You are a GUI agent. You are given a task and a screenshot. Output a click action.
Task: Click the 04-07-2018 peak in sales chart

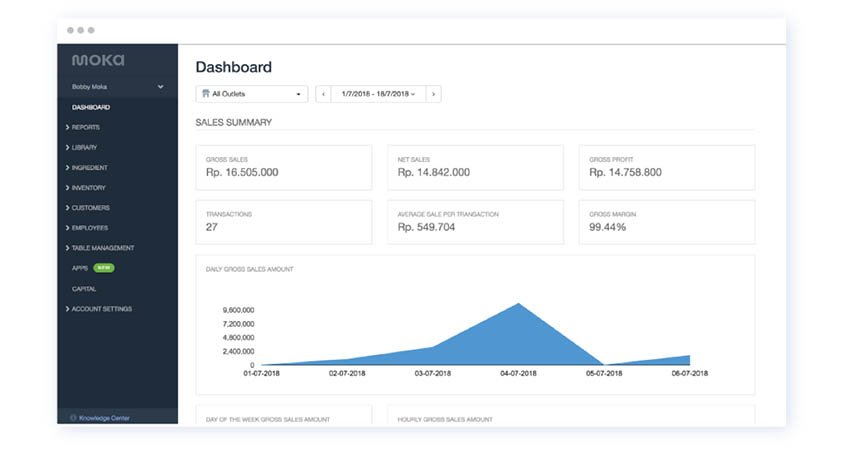[517, 305]
